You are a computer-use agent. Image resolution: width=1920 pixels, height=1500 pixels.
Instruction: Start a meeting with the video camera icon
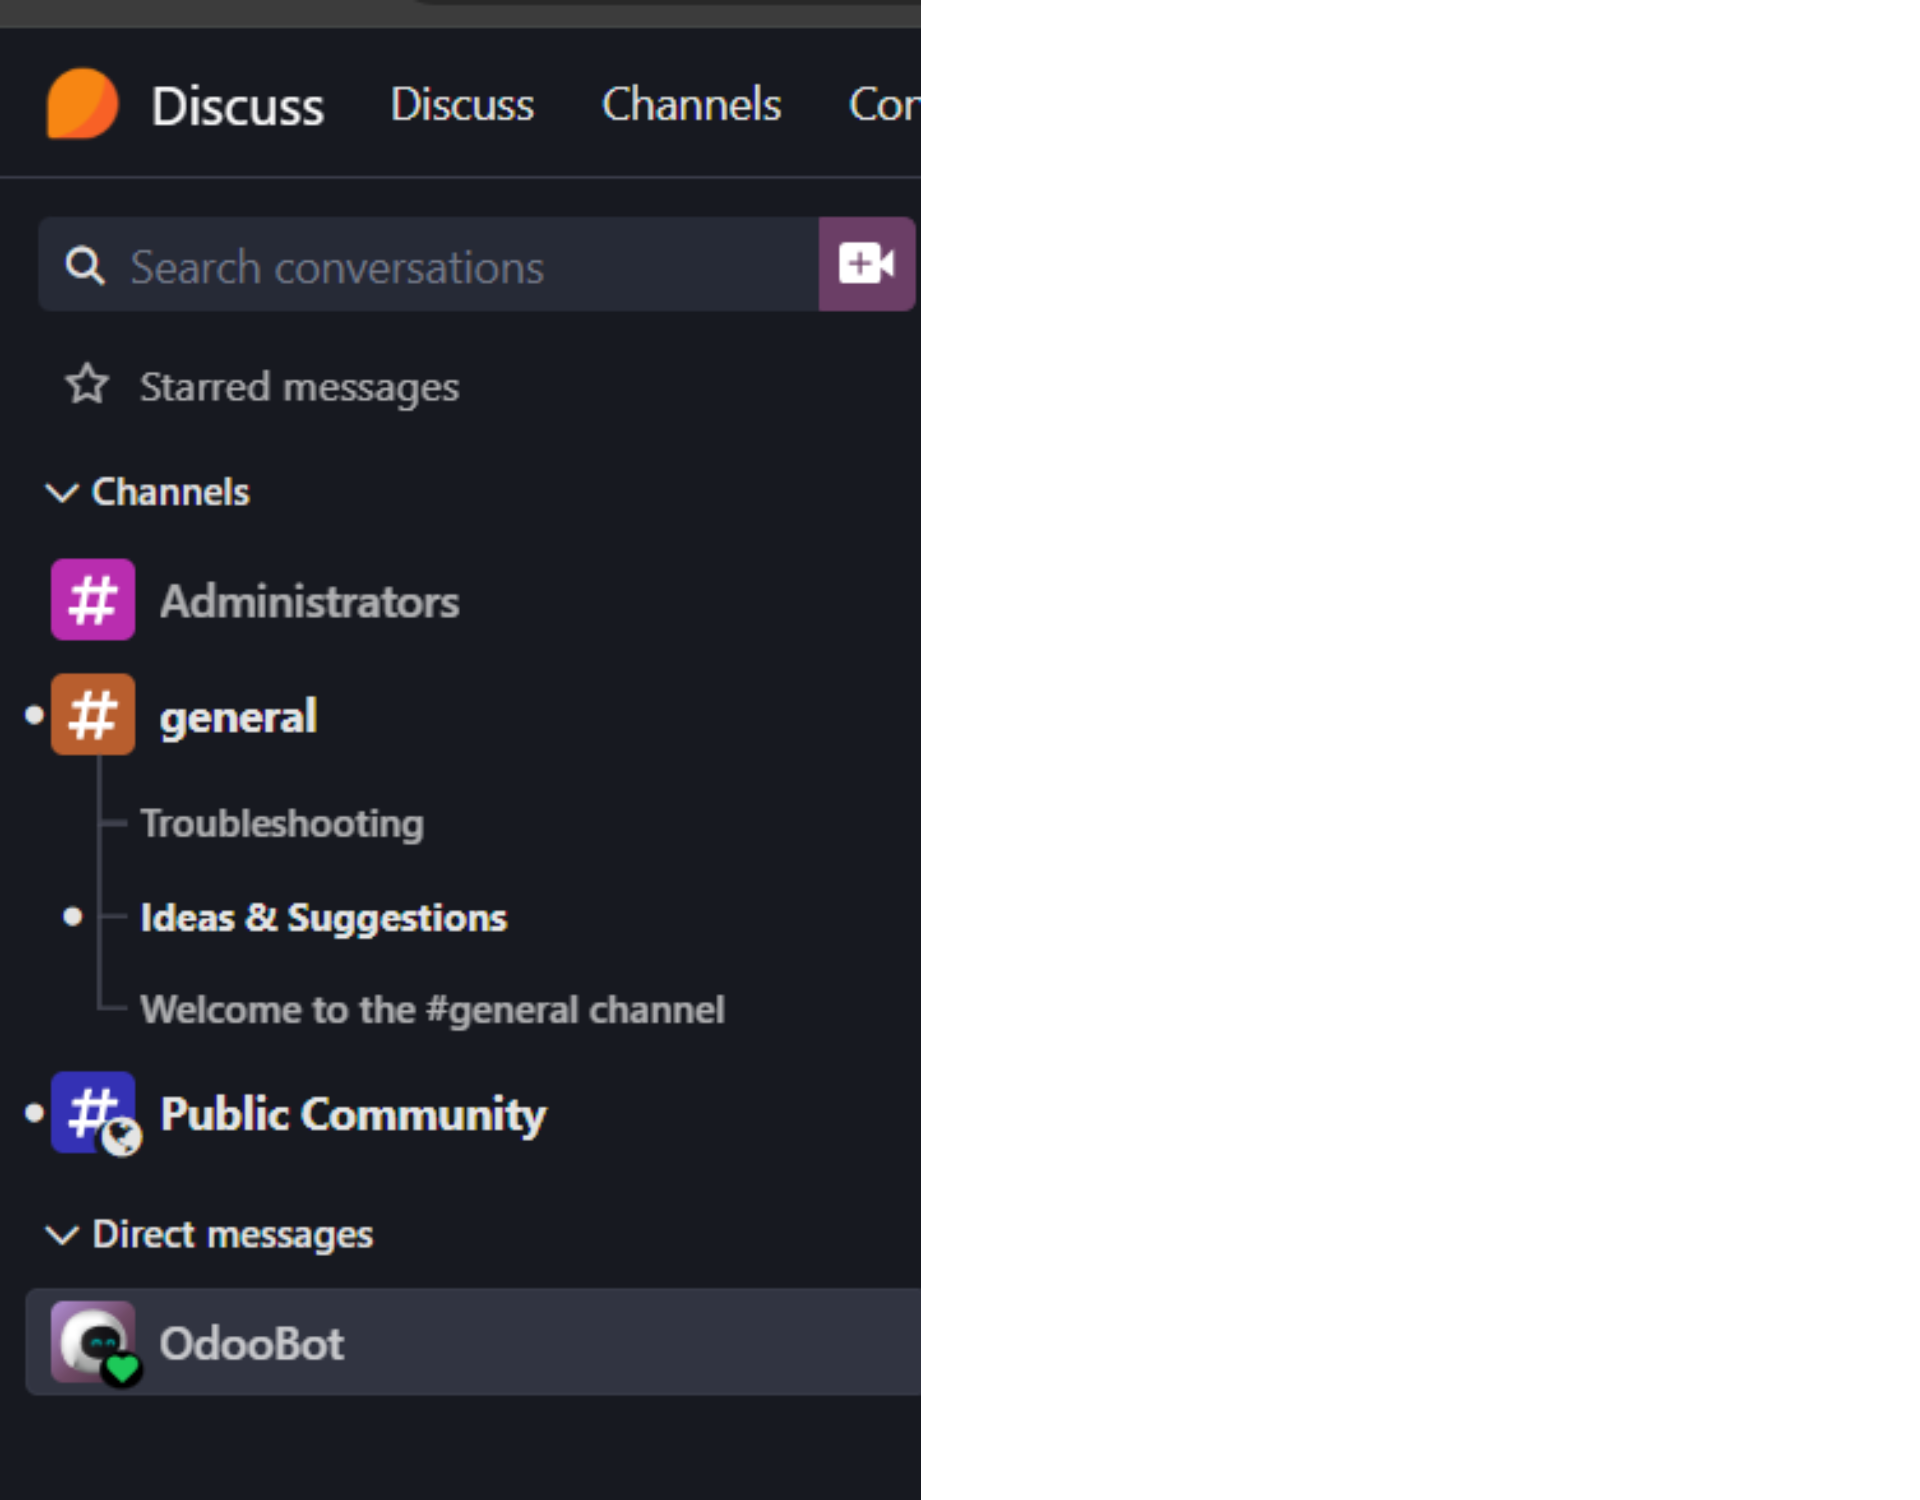tap(866, 264)
